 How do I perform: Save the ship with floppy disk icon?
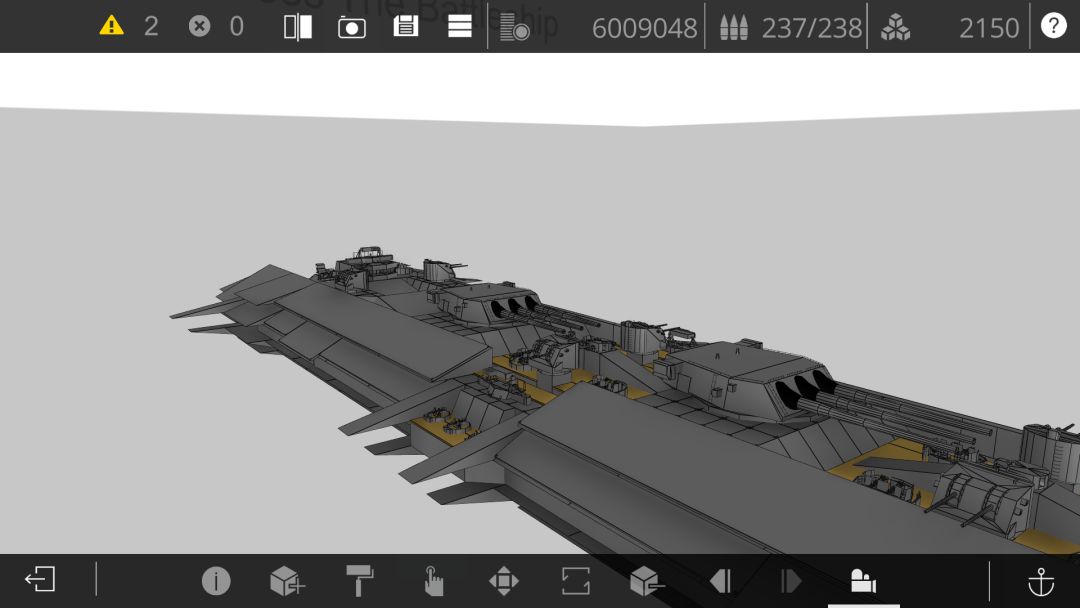[406, 26]
